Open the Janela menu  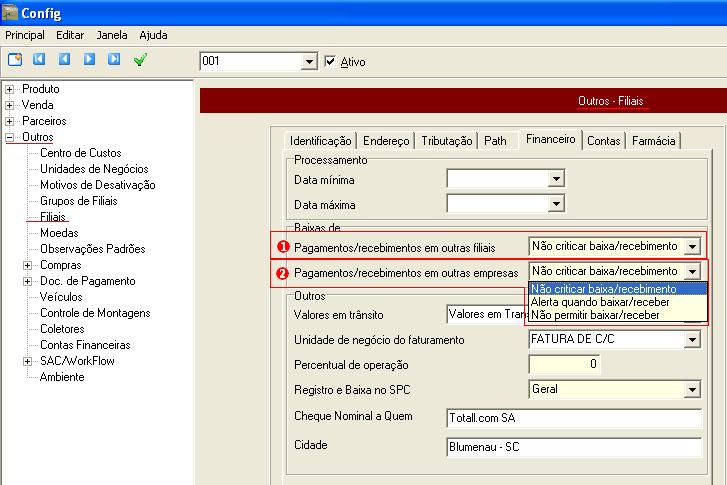[112, 35]
